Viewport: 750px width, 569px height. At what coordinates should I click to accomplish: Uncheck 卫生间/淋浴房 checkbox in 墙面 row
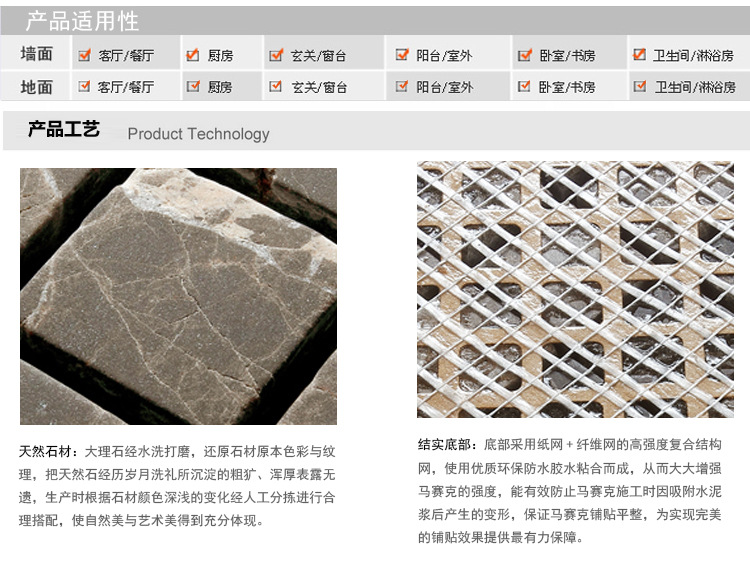click(x=640, y=55)
